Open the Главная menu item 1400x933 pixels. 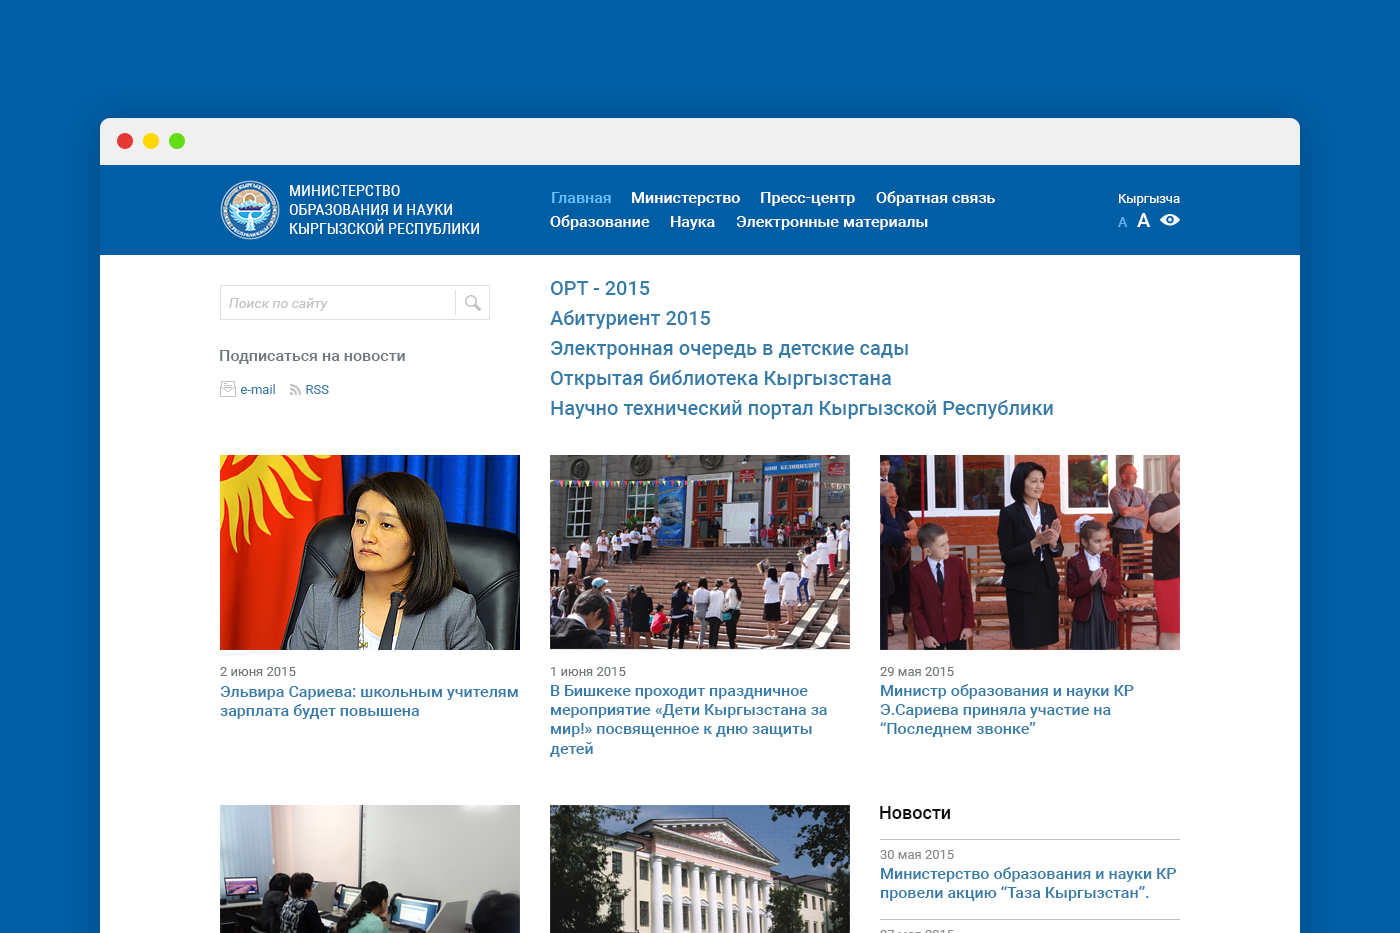(x=581, y=198)
